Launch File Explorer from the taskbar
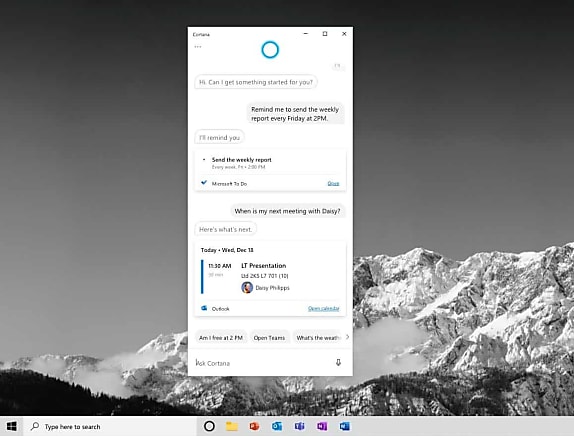The width and height of the screenshot is (574, 436). tap(232, 426)
